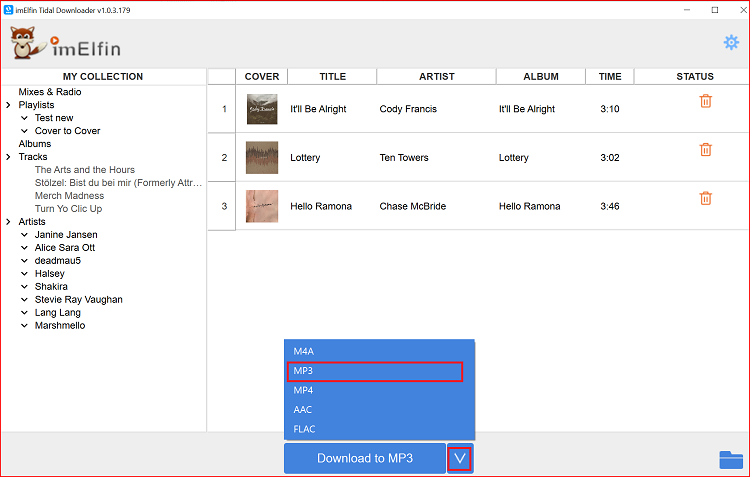The height and width of the screenshot is (477, 750).
Task: Toggle the Lang Lang chevron
Action: pyautogui.click(x=24, y=312)
